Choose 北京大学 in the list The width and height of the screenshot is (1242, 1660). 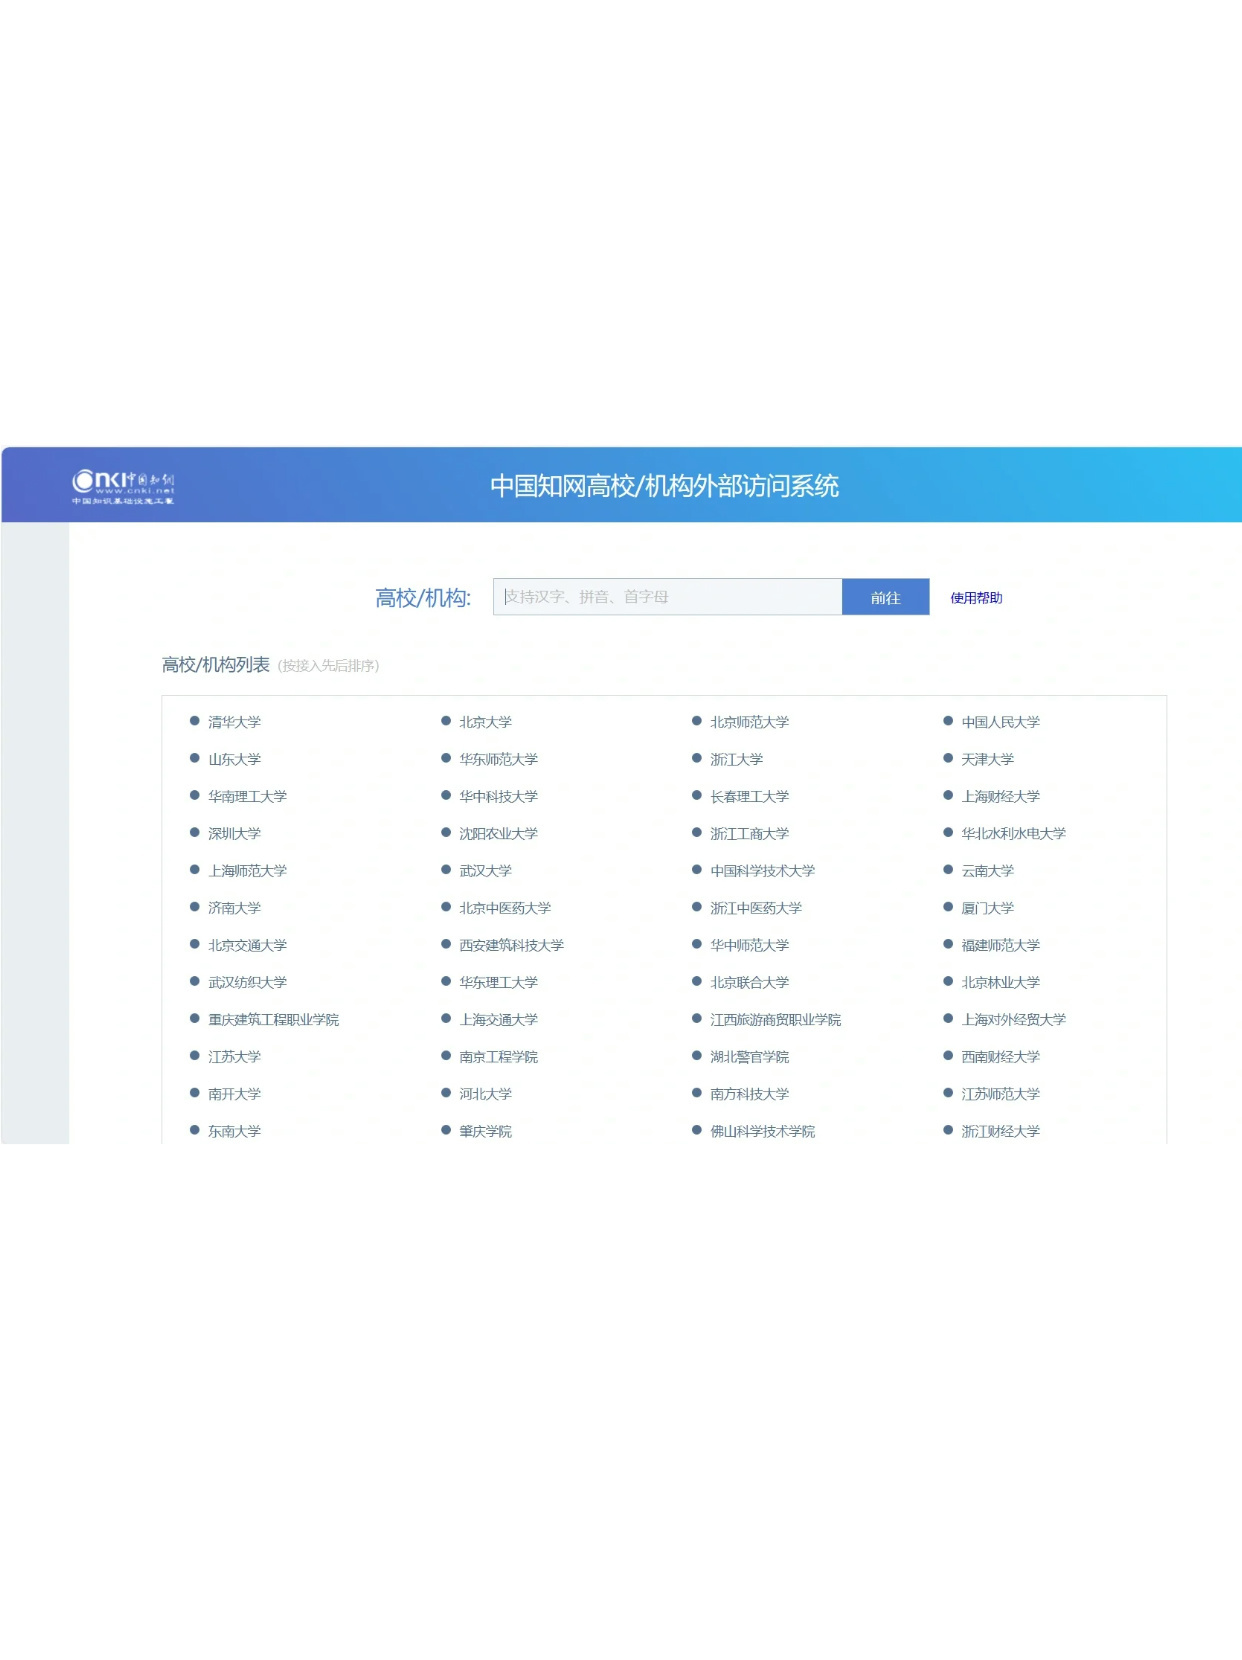[x=485, y=722]
